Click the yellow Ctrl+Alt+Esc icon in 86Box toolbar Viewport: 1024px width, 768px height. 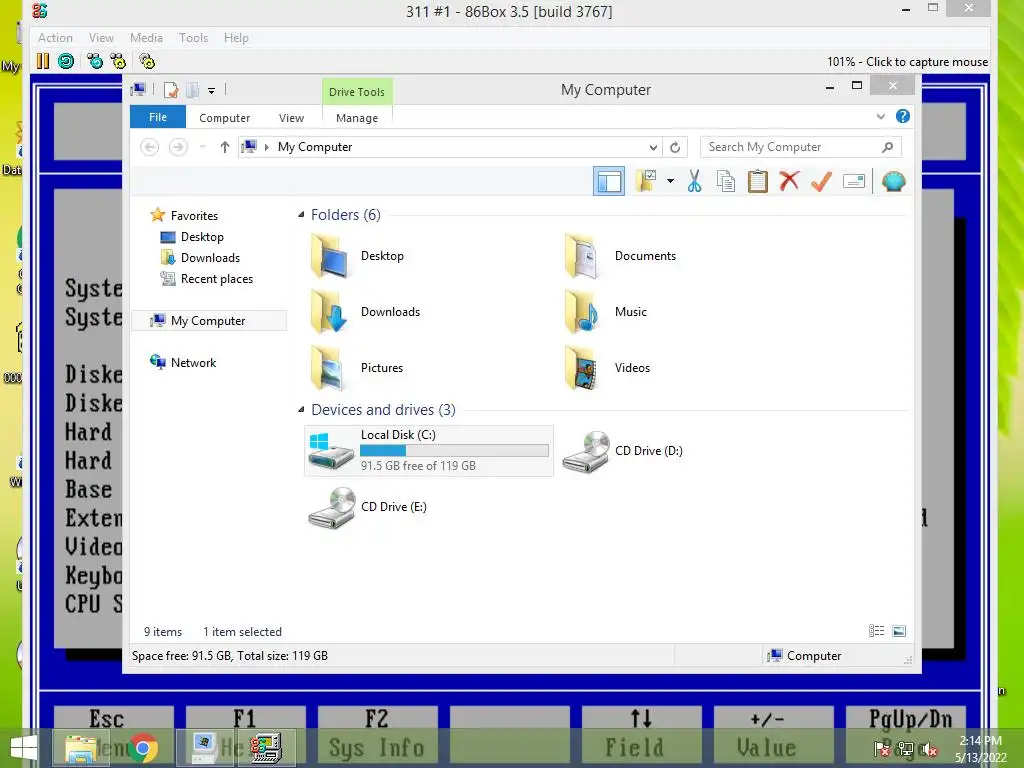click(x=118, y=61)
